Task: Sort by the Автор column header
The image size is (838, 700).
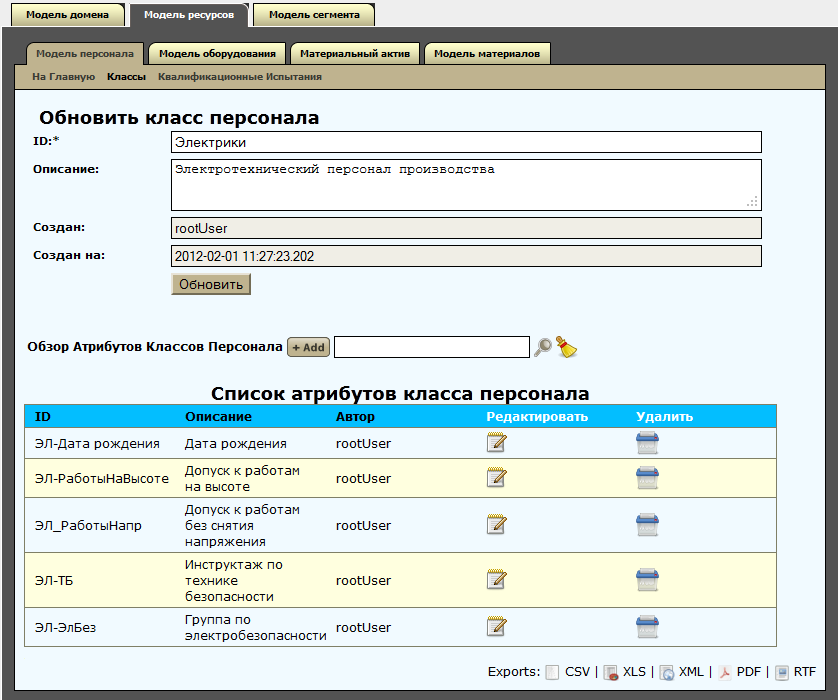Action: 355,417
